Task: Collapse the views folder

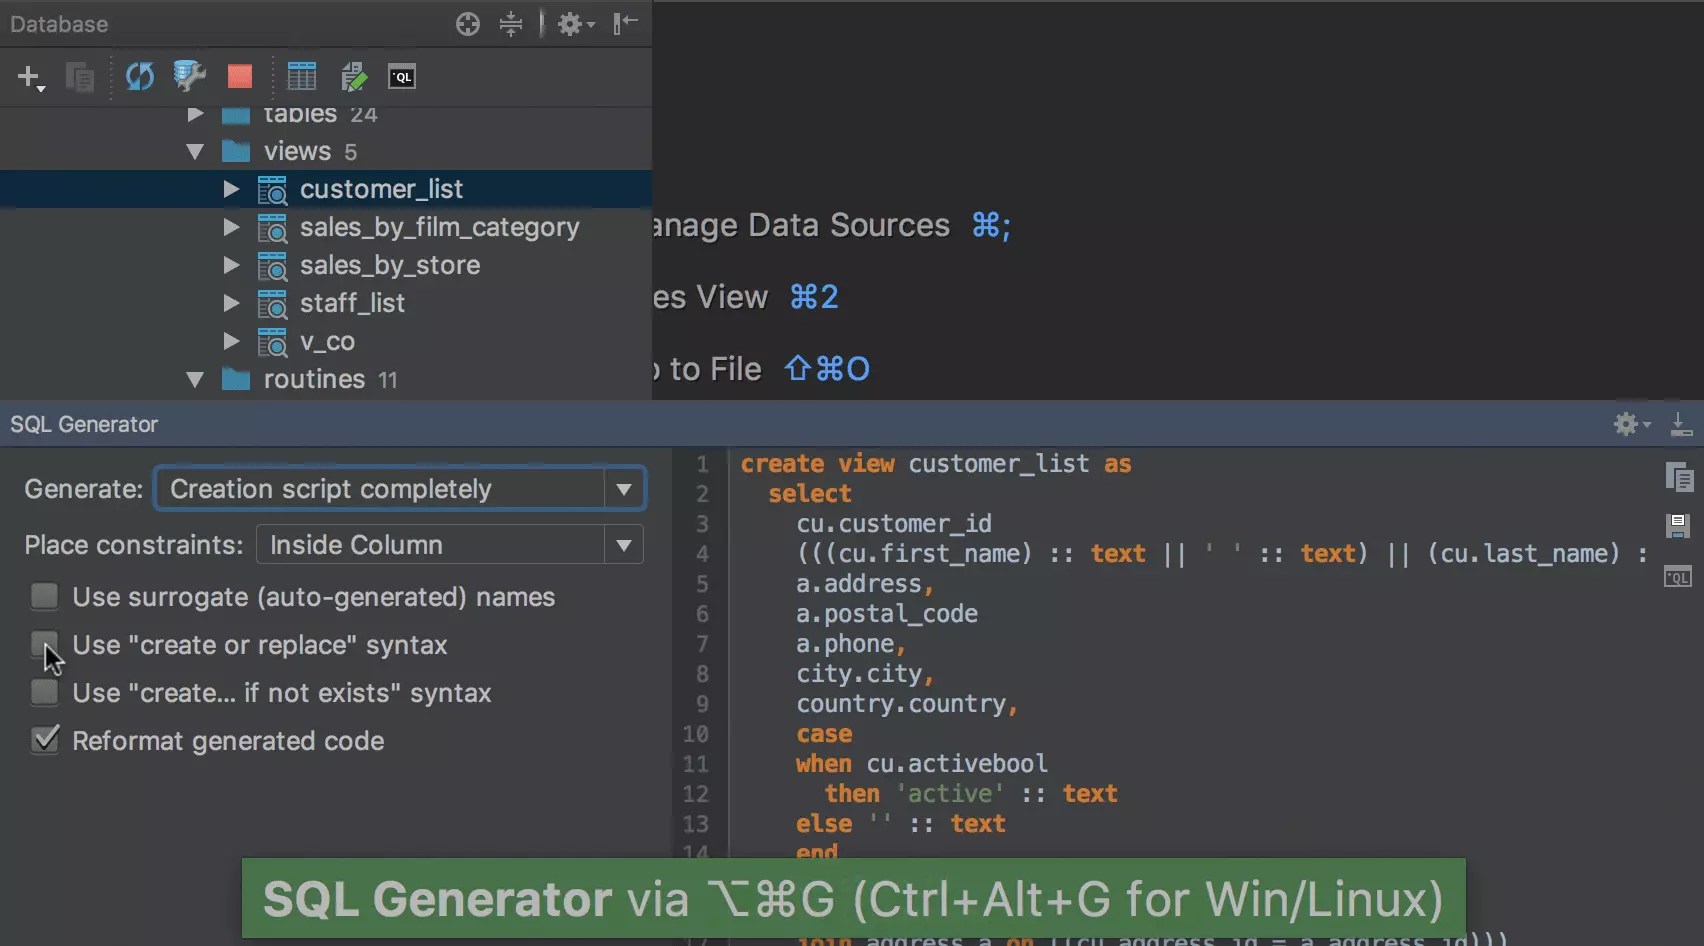Action: click(196, 151)
